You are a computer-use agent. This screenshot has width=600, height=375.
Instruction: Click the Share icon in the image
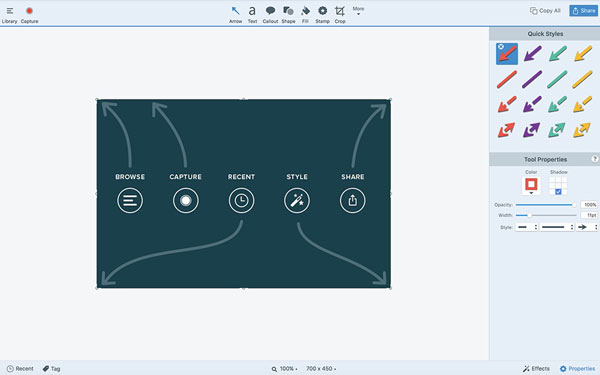point(353,201)
